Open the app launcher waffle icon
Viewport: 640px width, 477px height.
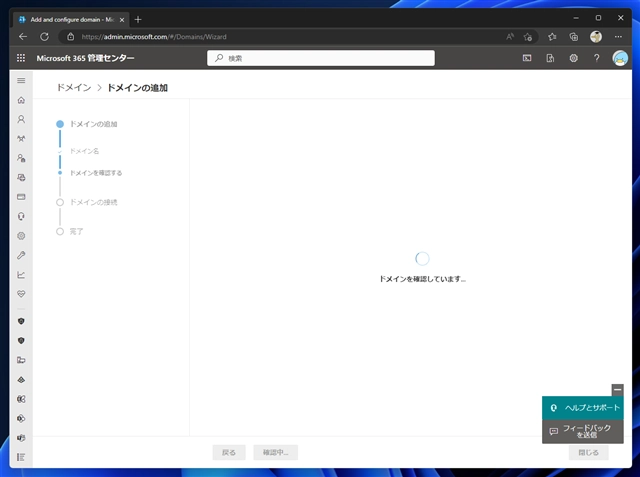pos(21,58)
